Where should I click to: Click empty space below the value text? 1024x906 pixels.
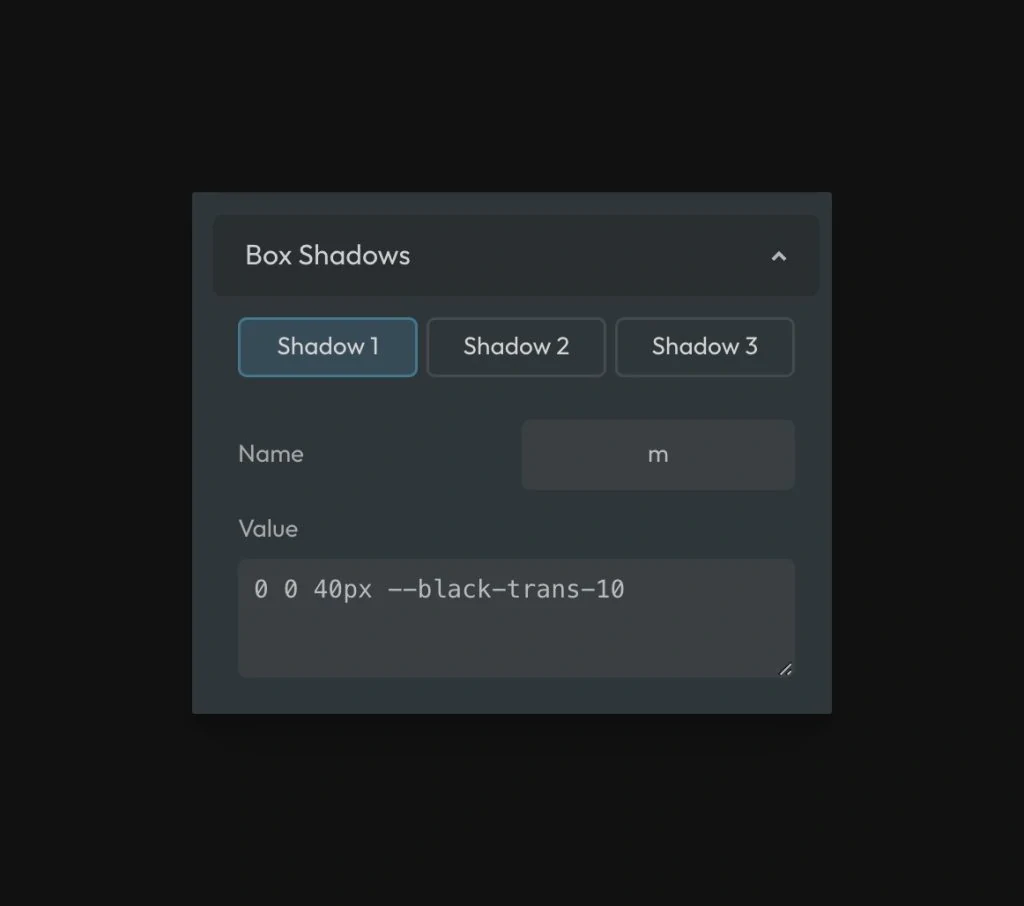(x=500, y=645)
